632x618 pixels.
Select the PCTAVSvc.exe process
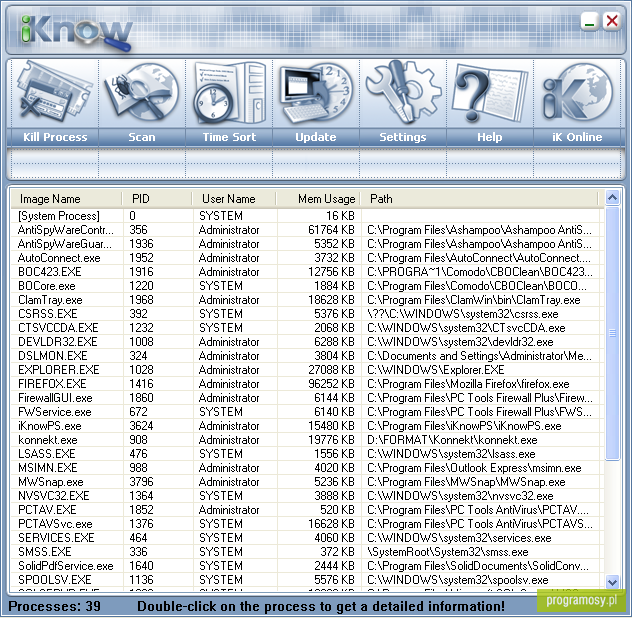pyautogui.click(x=307, y=524)
